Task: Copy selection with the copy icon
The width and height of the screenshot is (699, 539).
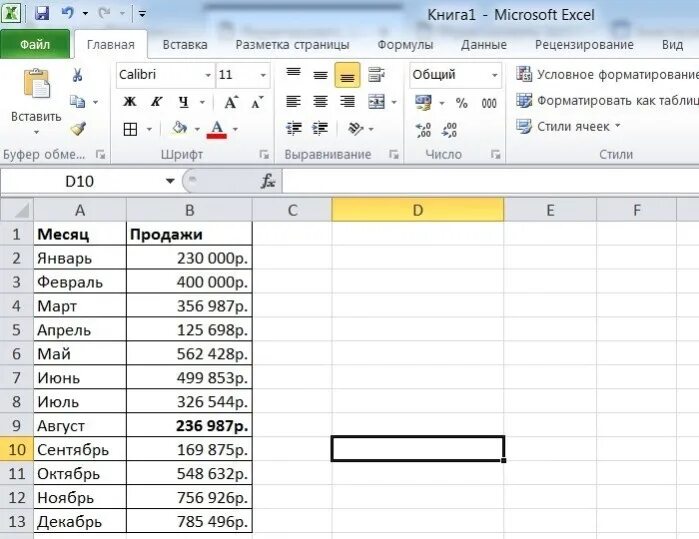Action: point(78,102)
